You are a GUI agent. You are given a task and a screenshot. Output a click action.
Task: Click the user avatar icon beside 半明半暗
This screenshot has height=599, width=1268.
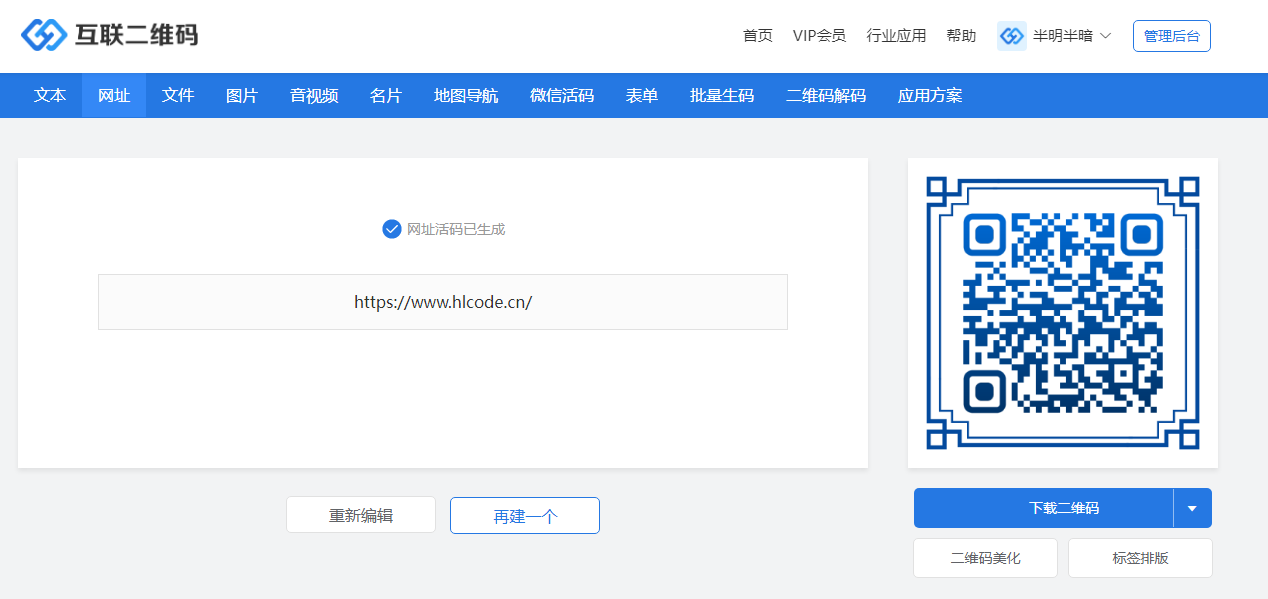pos(1012,36)
